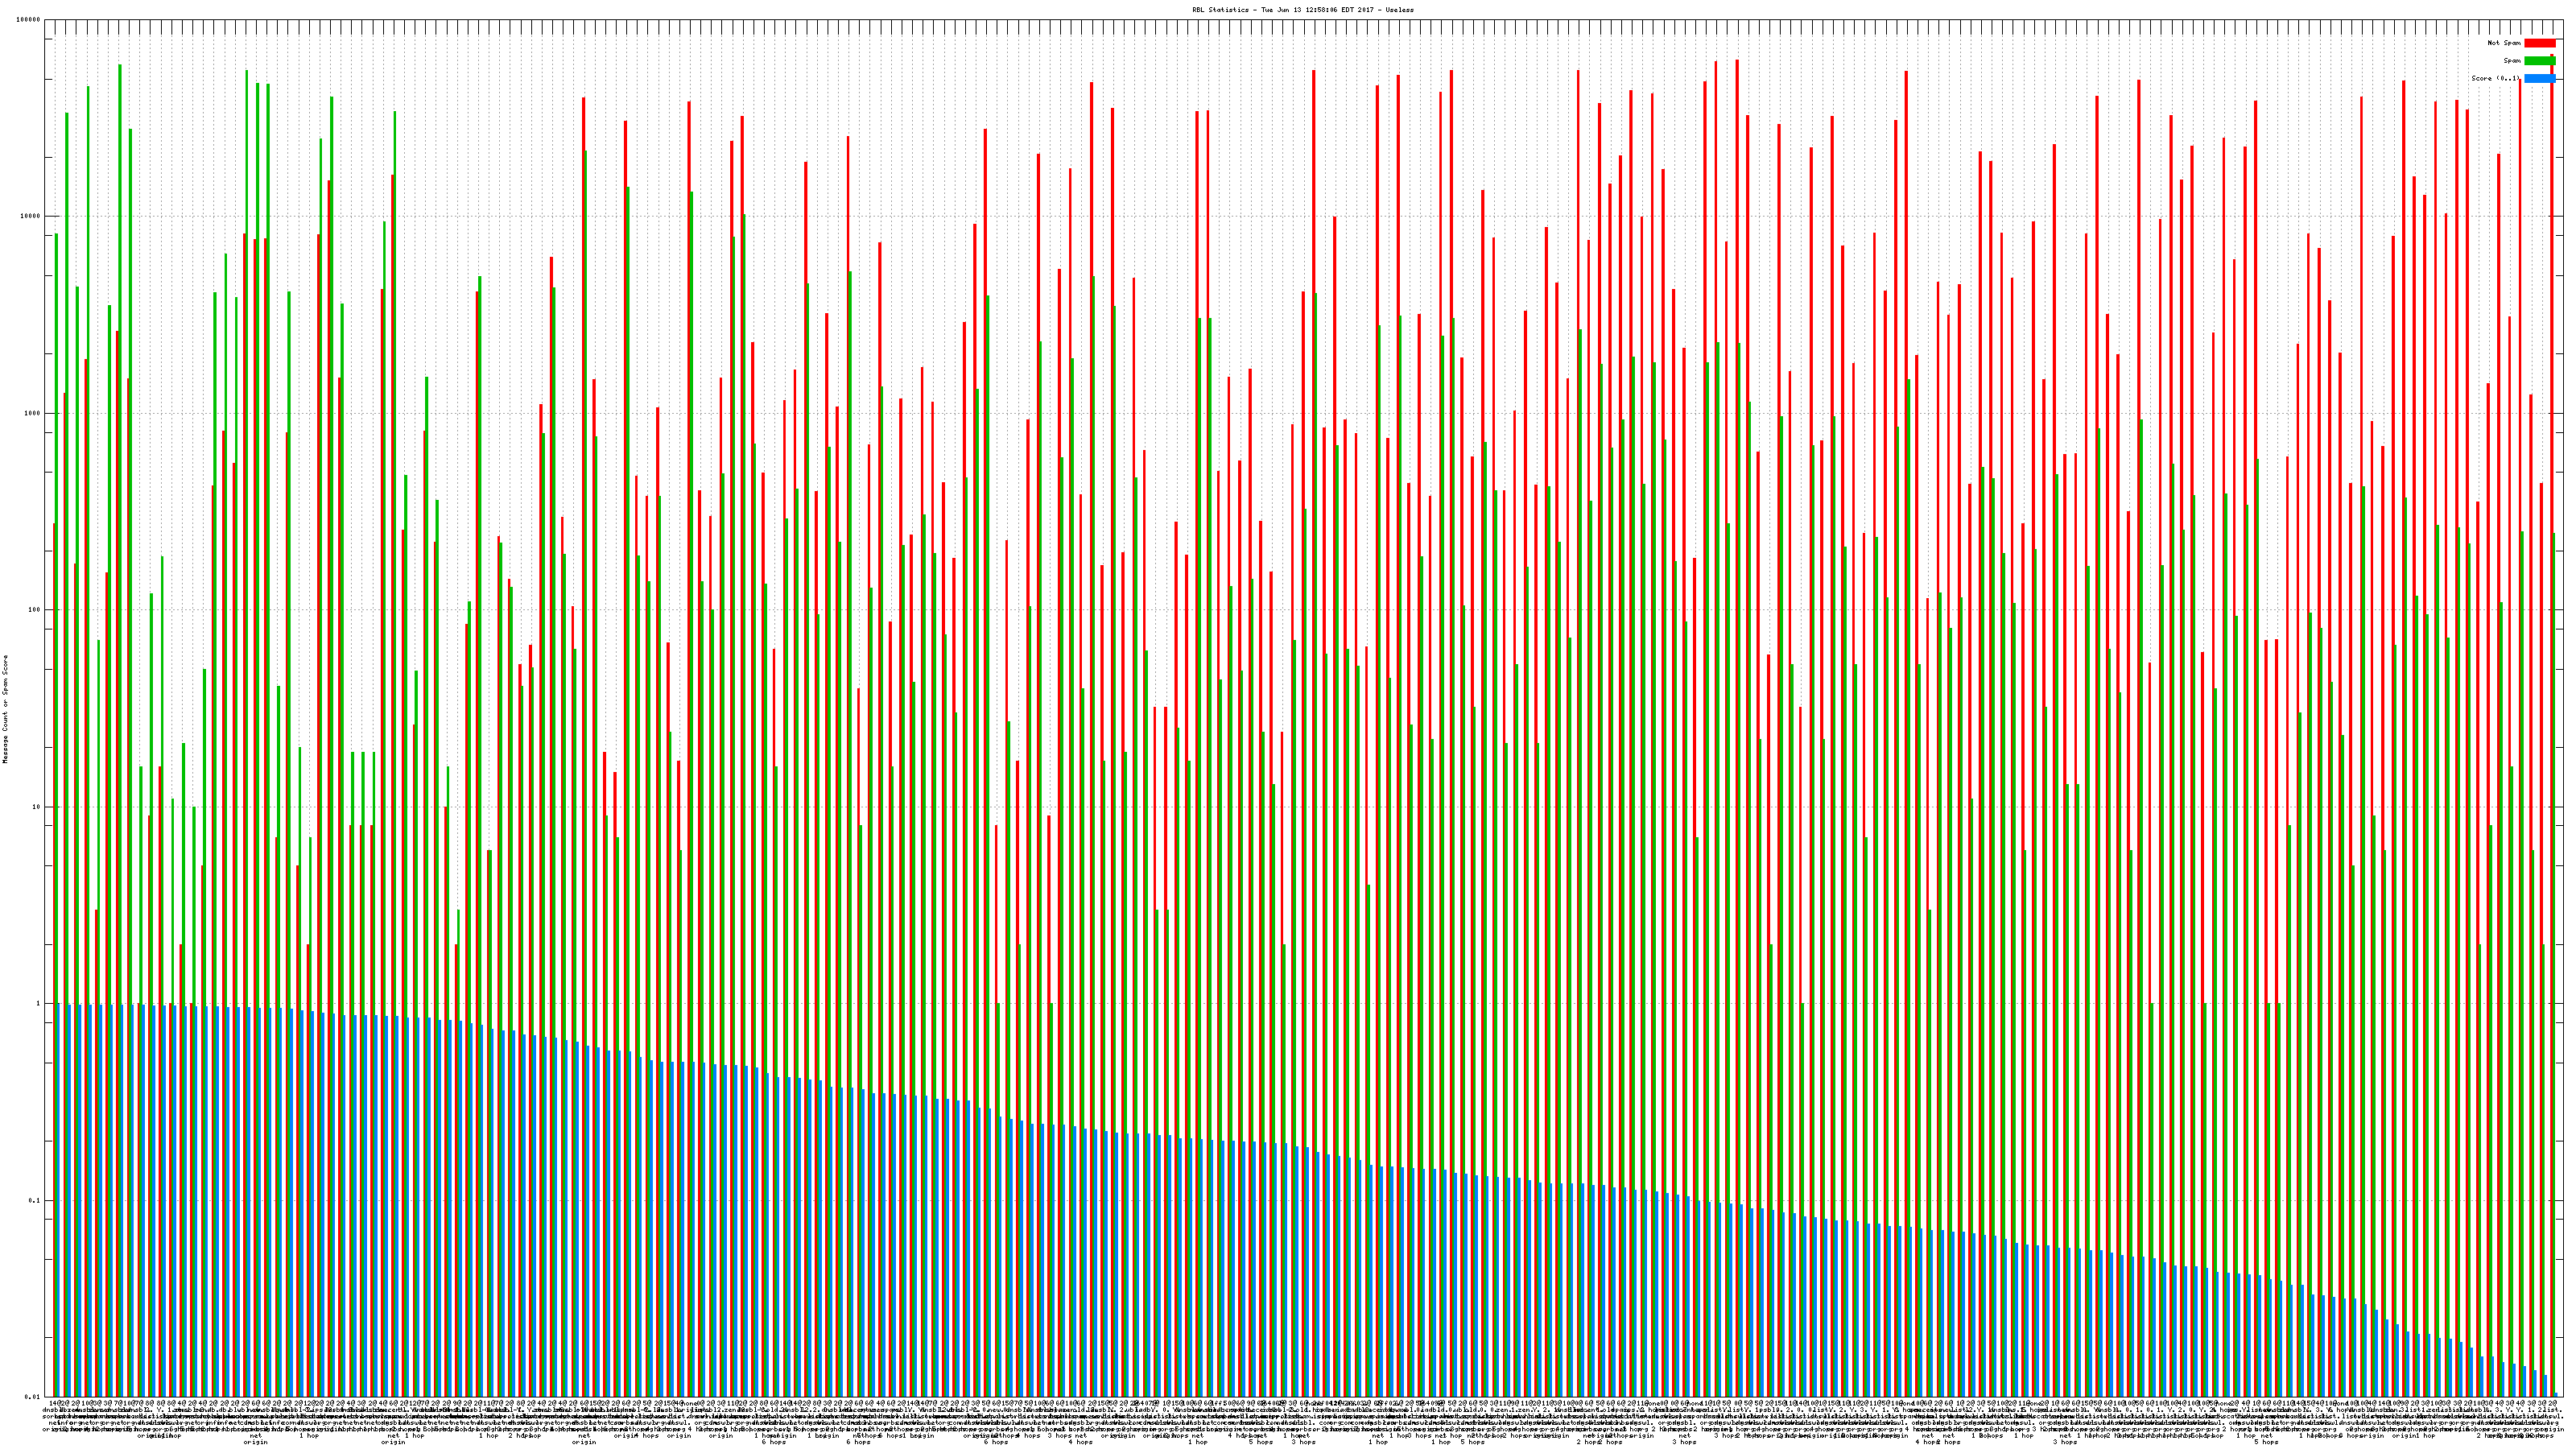Select the 'Score (0..1)' legend label
The image size is (2576, 1449).
(2496, 78)
